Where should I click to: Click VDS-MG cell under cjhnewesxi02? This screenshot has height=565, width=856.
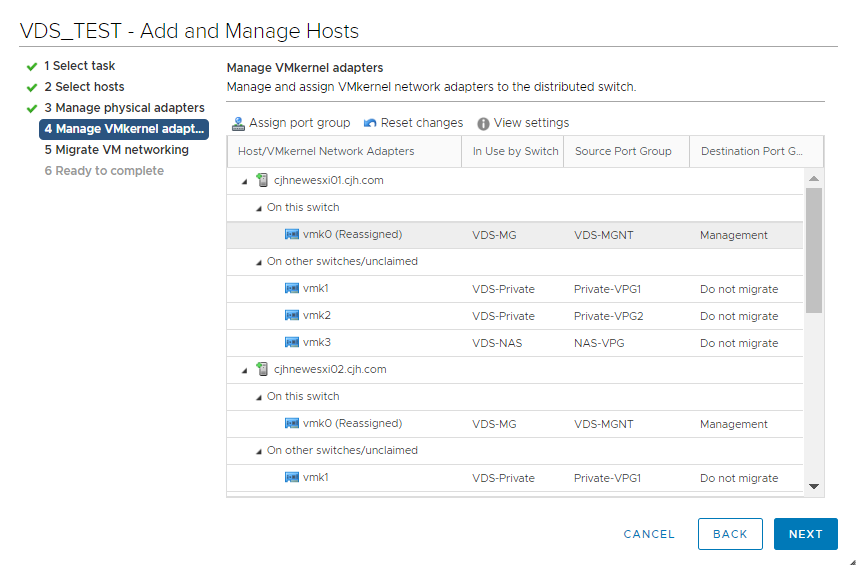(494, 424)
